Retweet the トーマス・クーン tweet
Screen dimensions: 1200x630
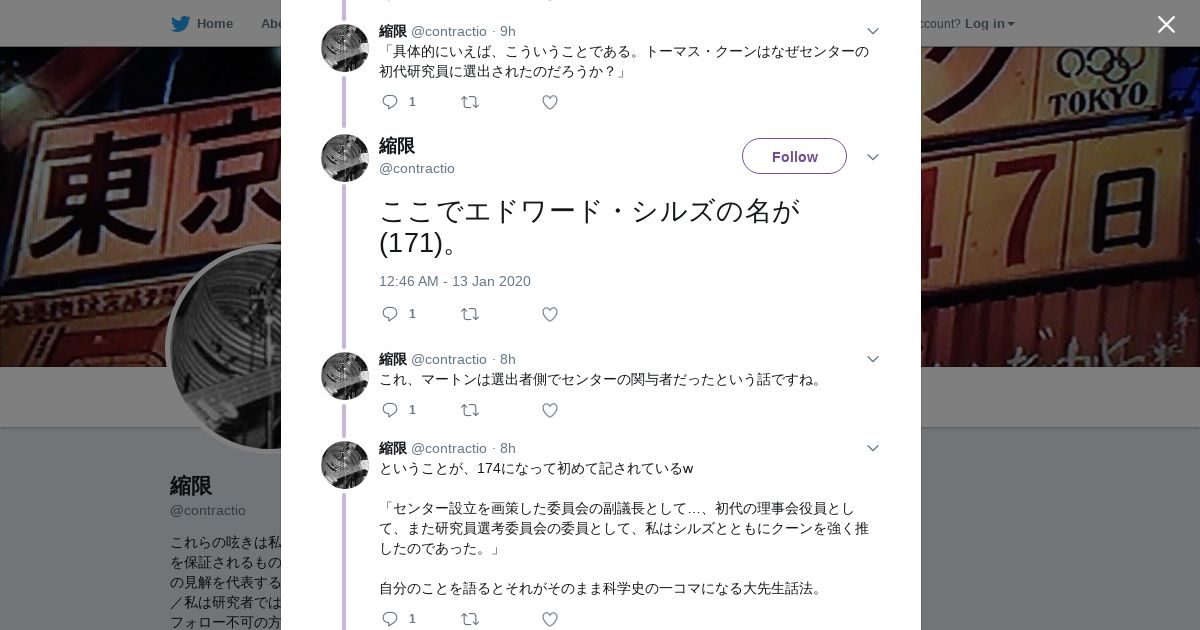pyautogui.click(x=469, y=102)
